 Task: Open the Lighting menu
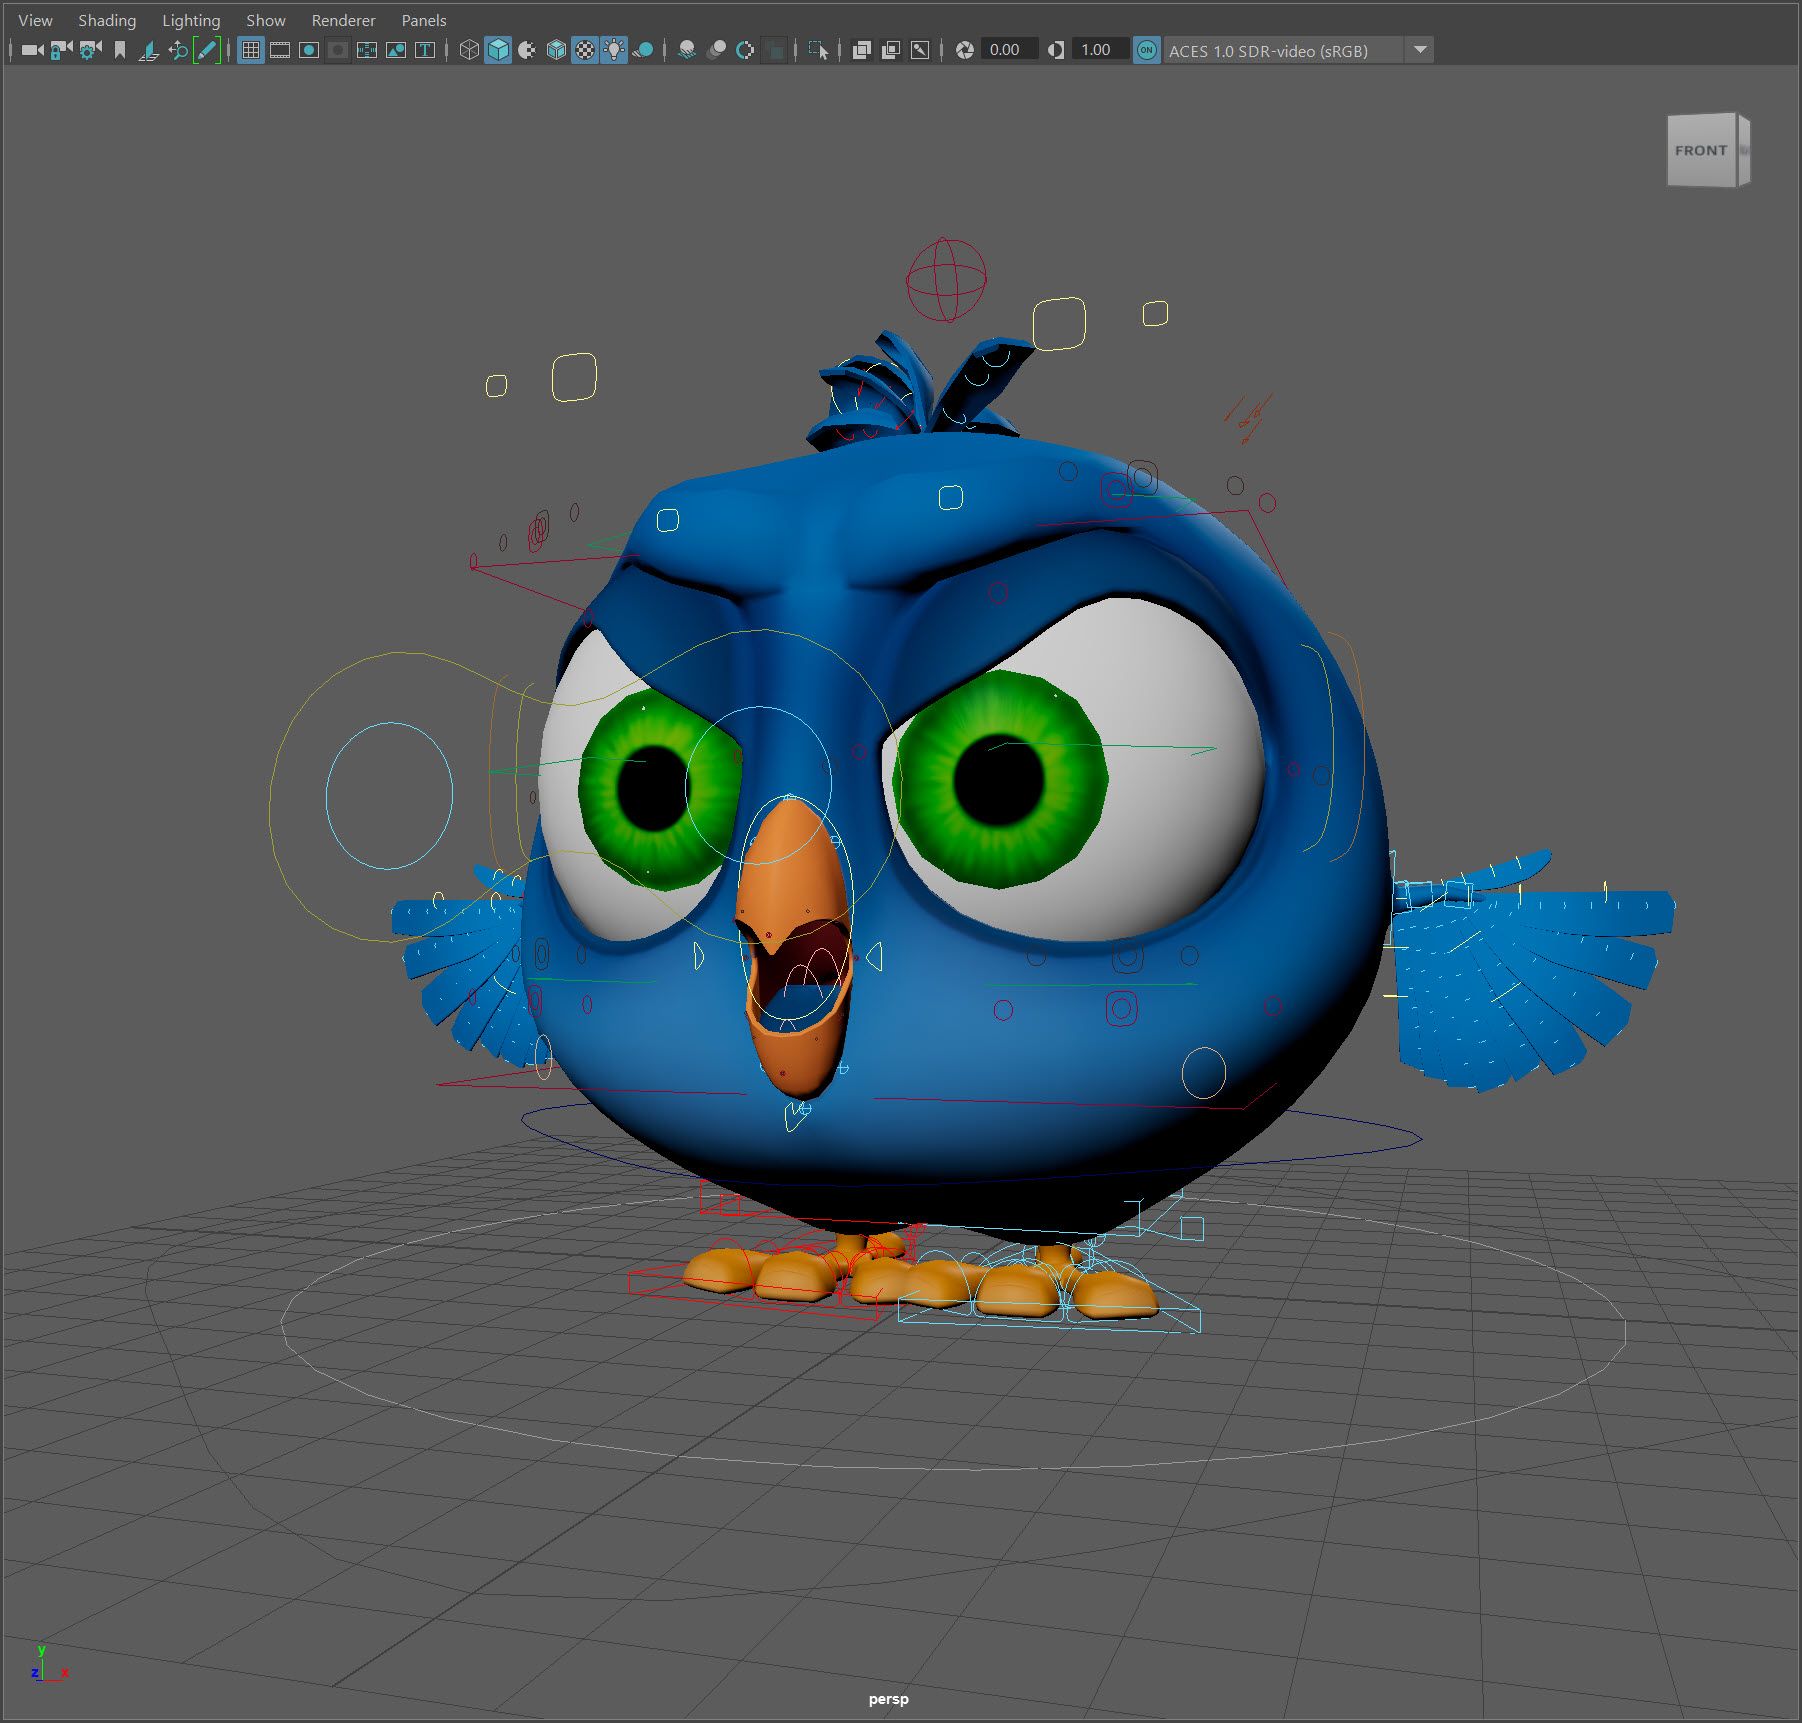coord(191,20)
